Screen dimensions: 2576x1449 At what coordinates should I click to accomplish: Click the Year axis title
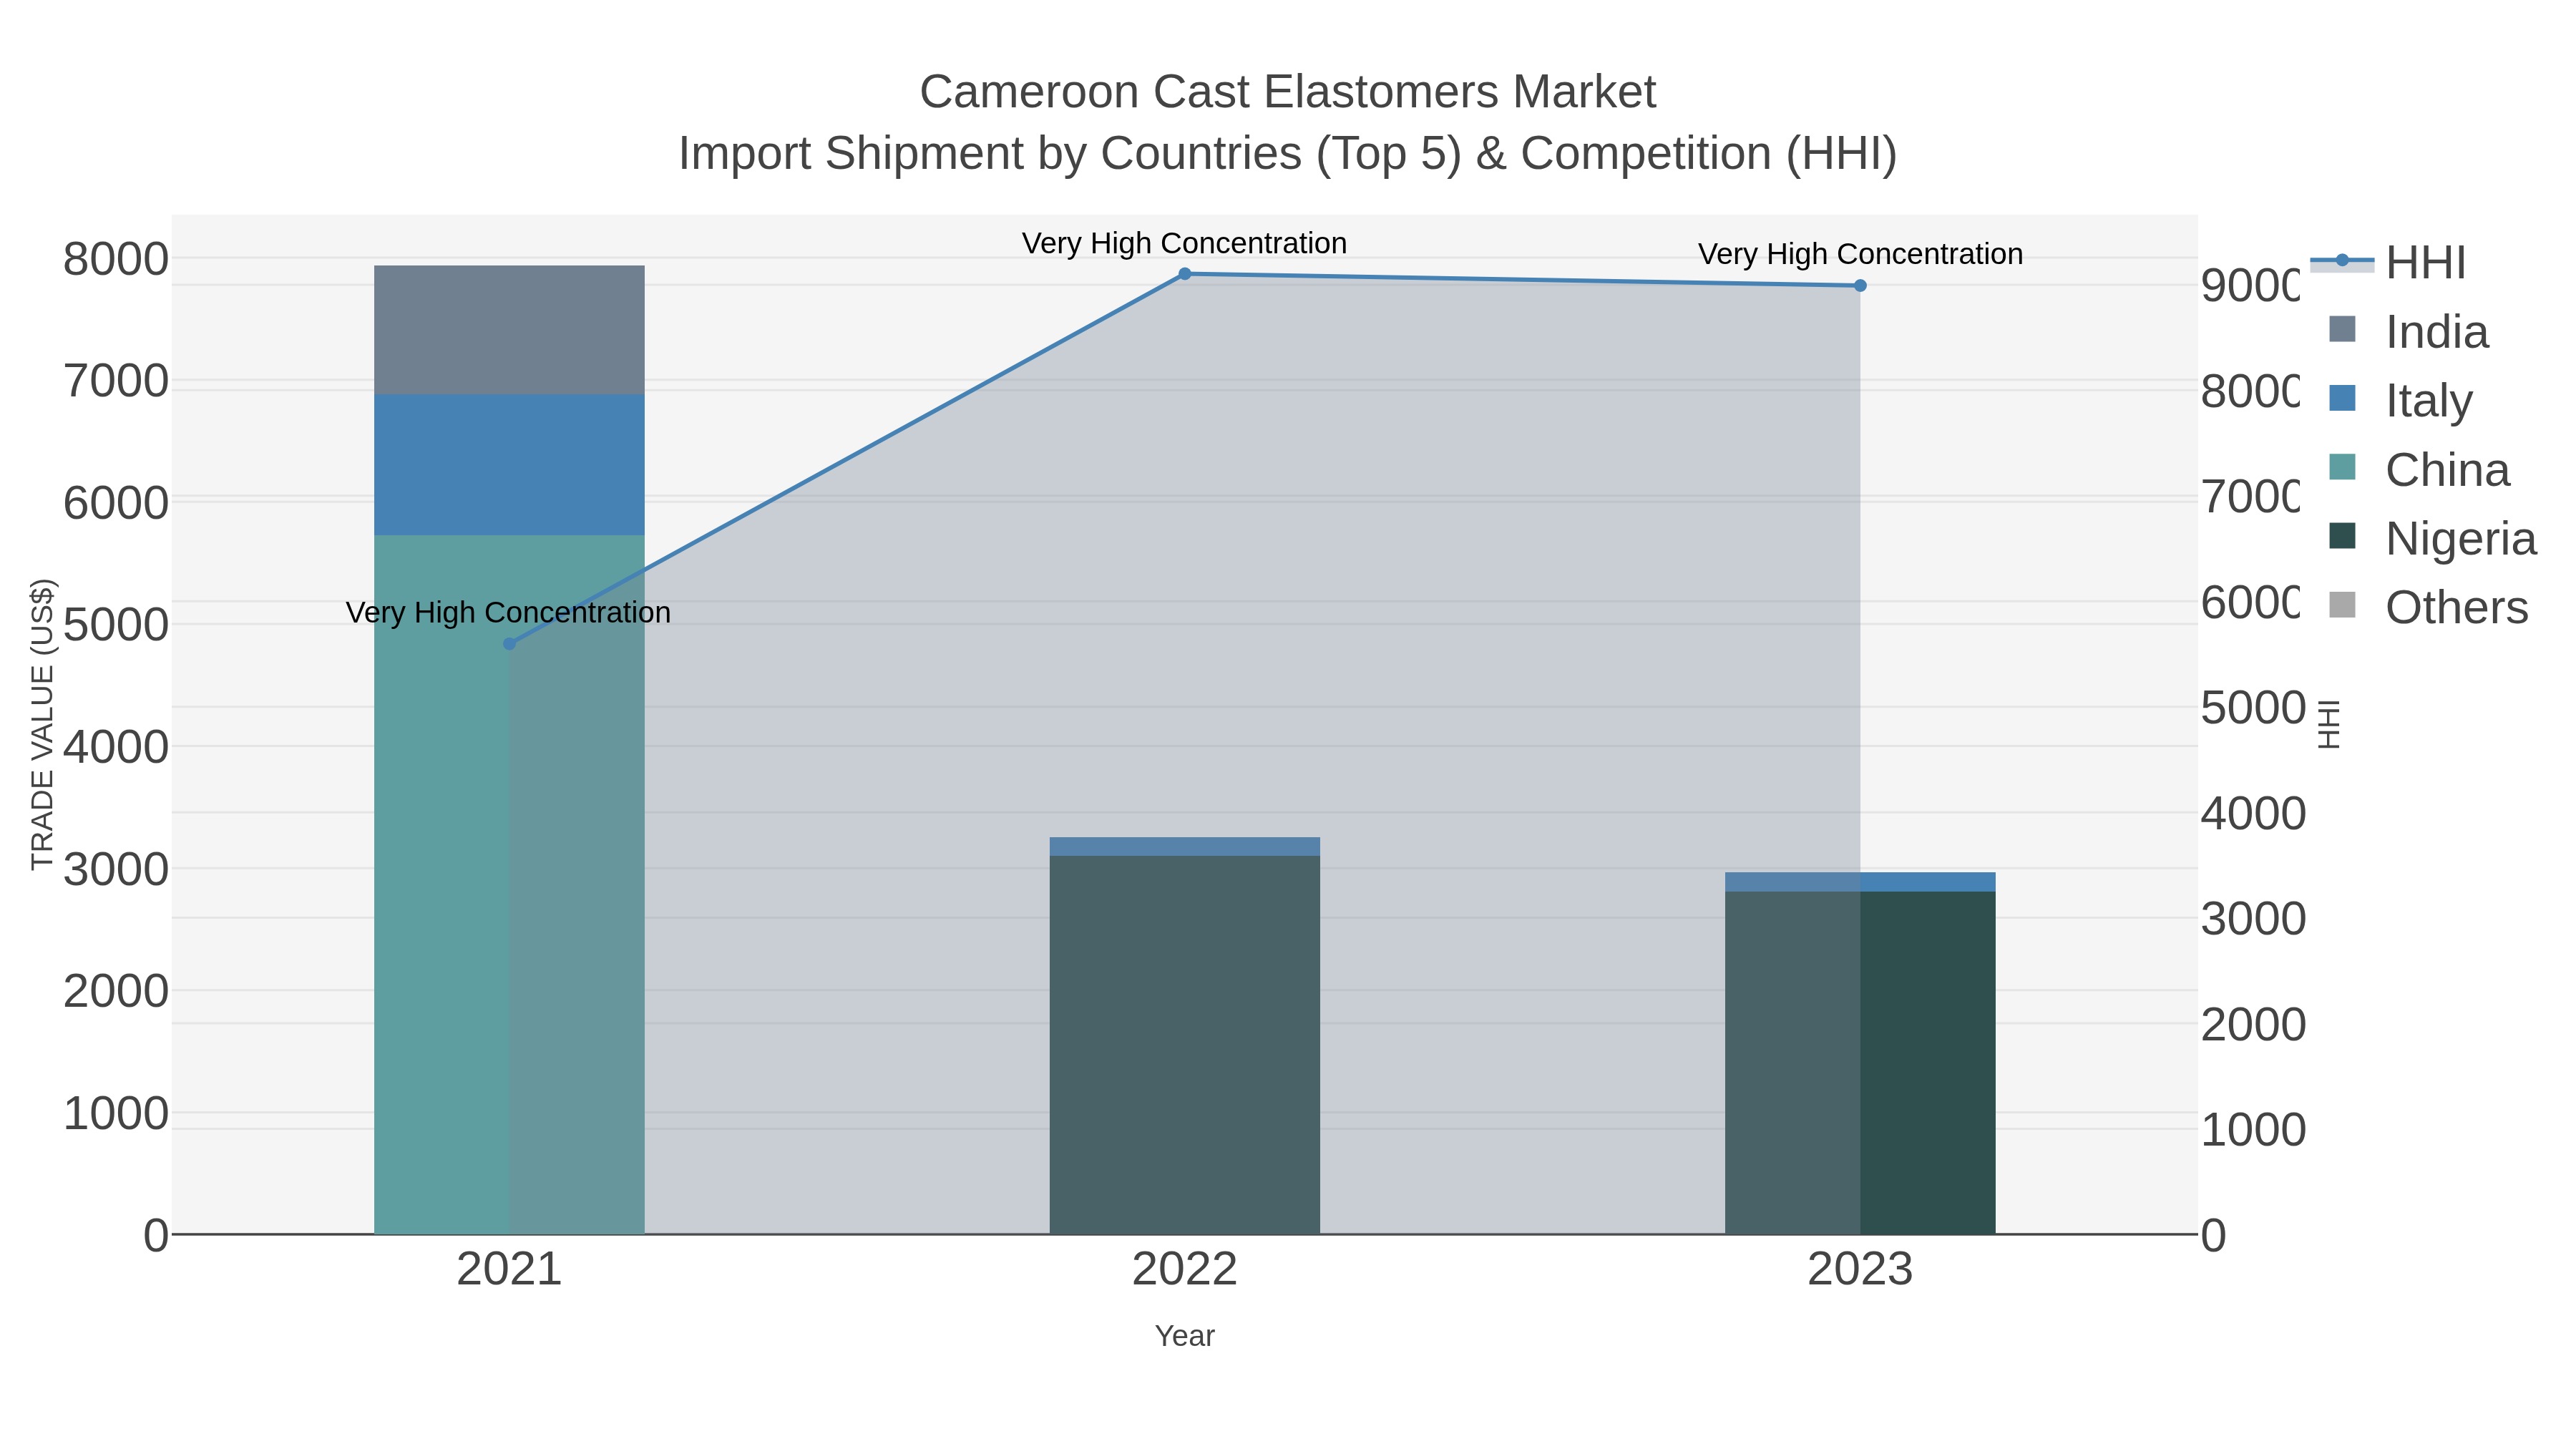pos(1184,1336)
